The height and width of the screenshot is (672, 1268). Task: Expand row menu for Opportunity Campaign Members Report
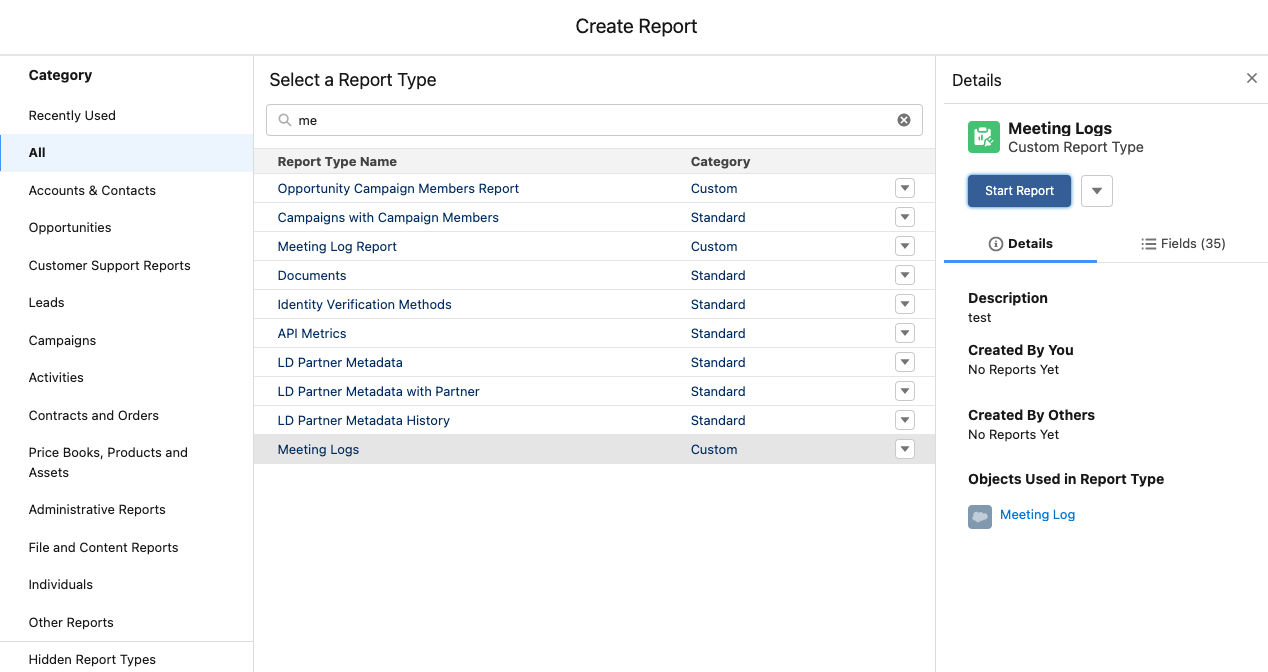point(905,188)
